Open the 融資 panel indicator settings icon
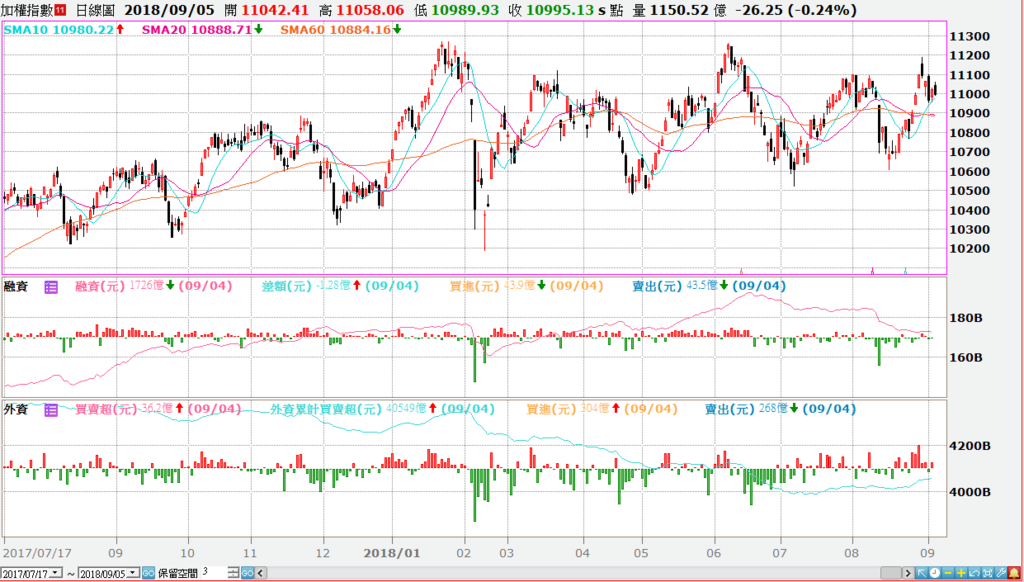This screenshot has width=1024, height=582. tap(52, 286)
